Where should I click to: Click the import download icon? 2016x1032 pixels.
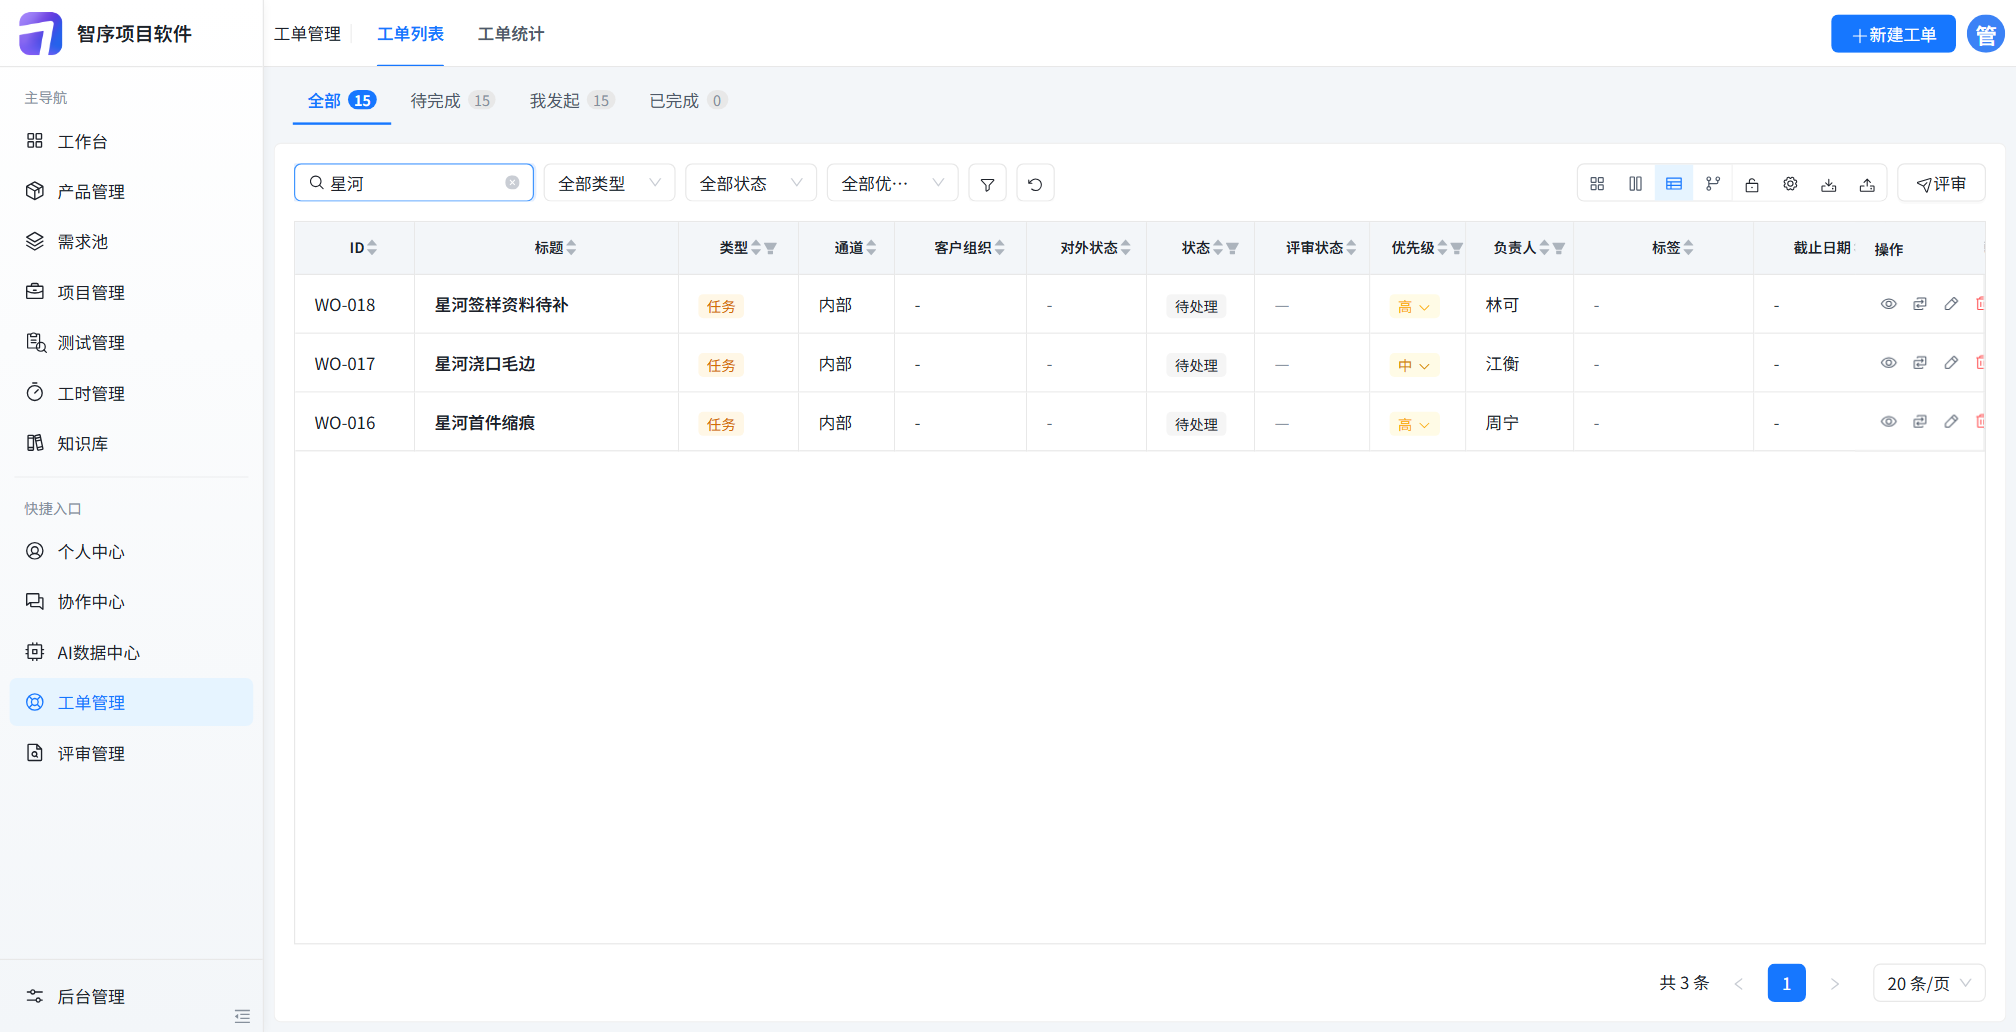point(1829,184)
